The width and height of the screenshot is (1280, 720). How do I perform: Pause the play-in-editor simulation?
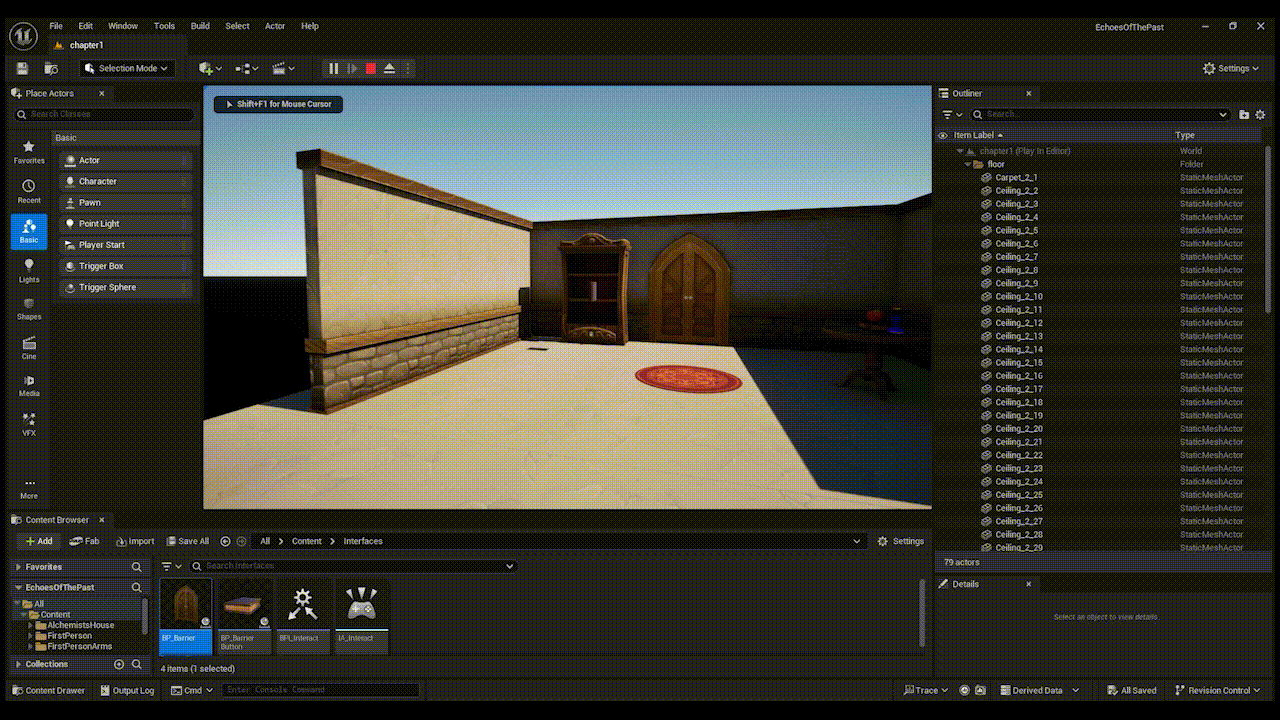point(334,68)
